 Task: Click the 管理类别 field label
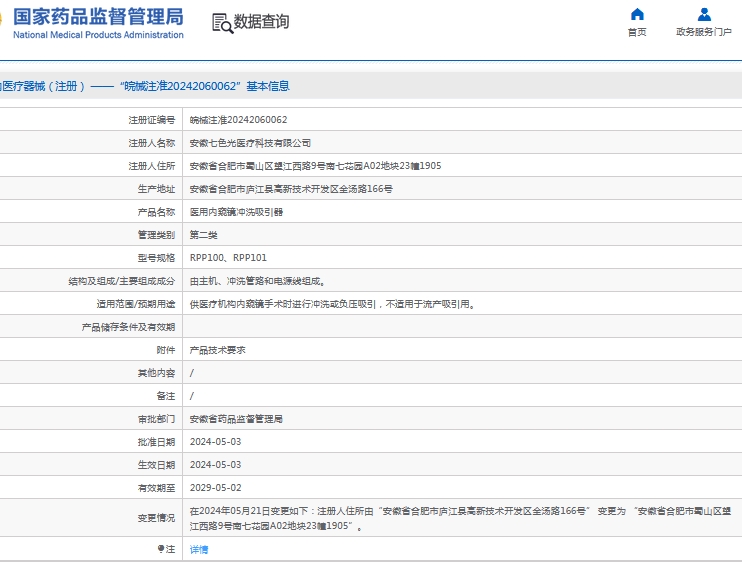click(x=156, y=235)
